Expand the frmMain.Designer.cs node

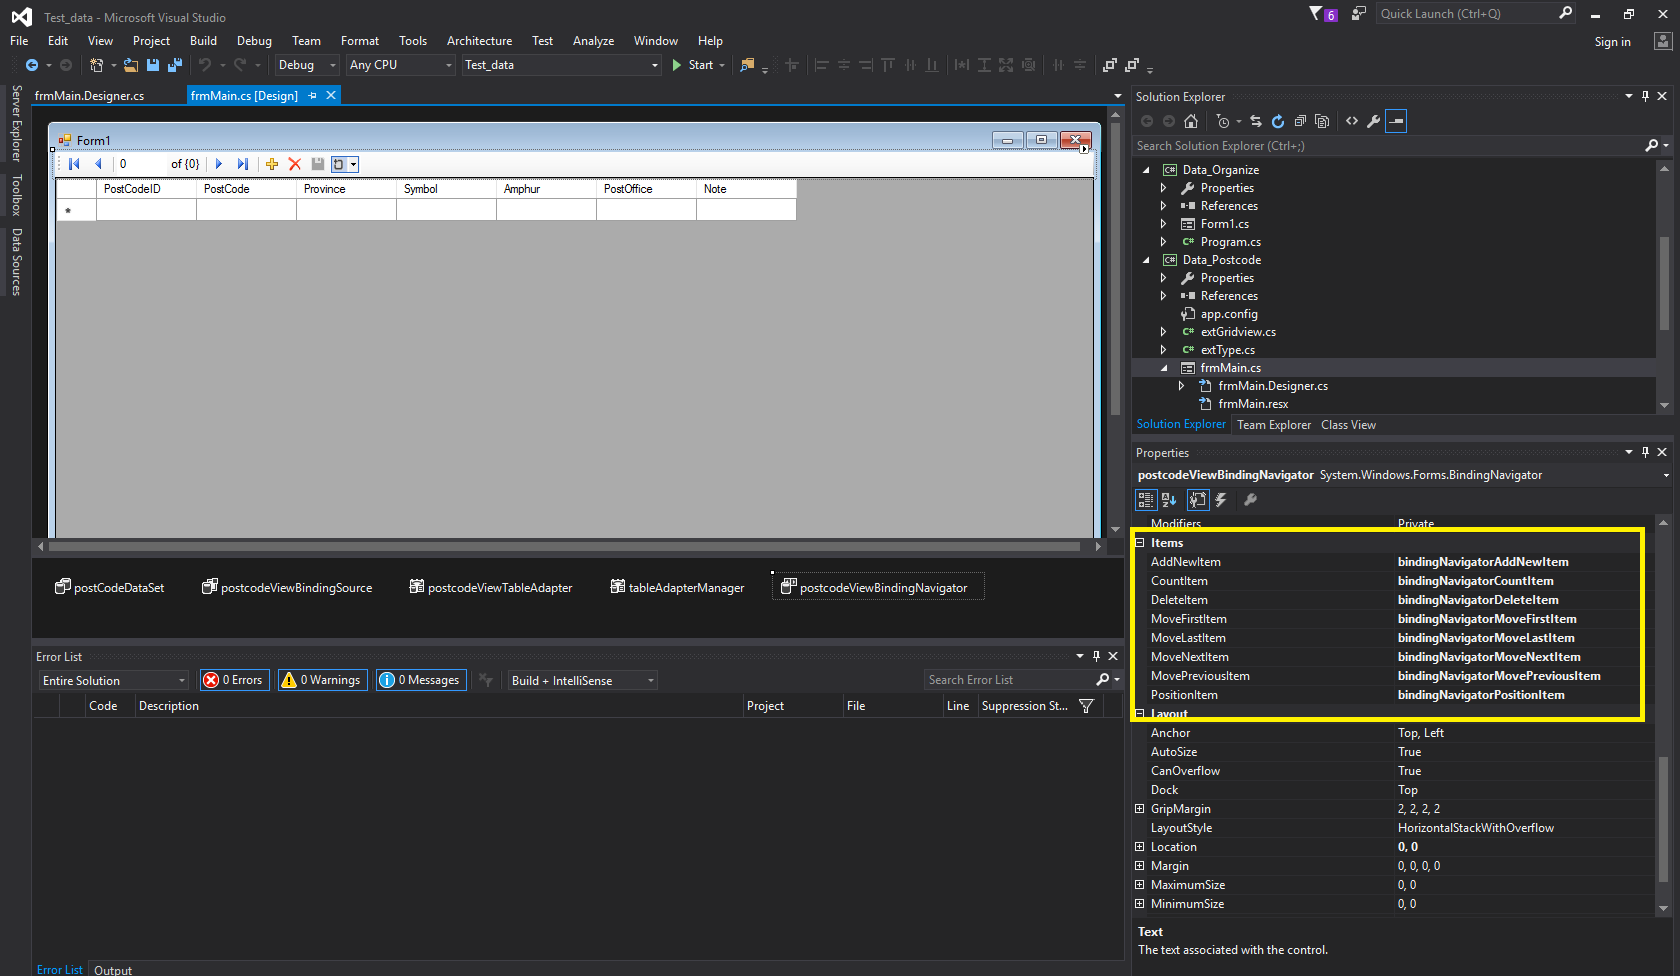click(1182, 386)
